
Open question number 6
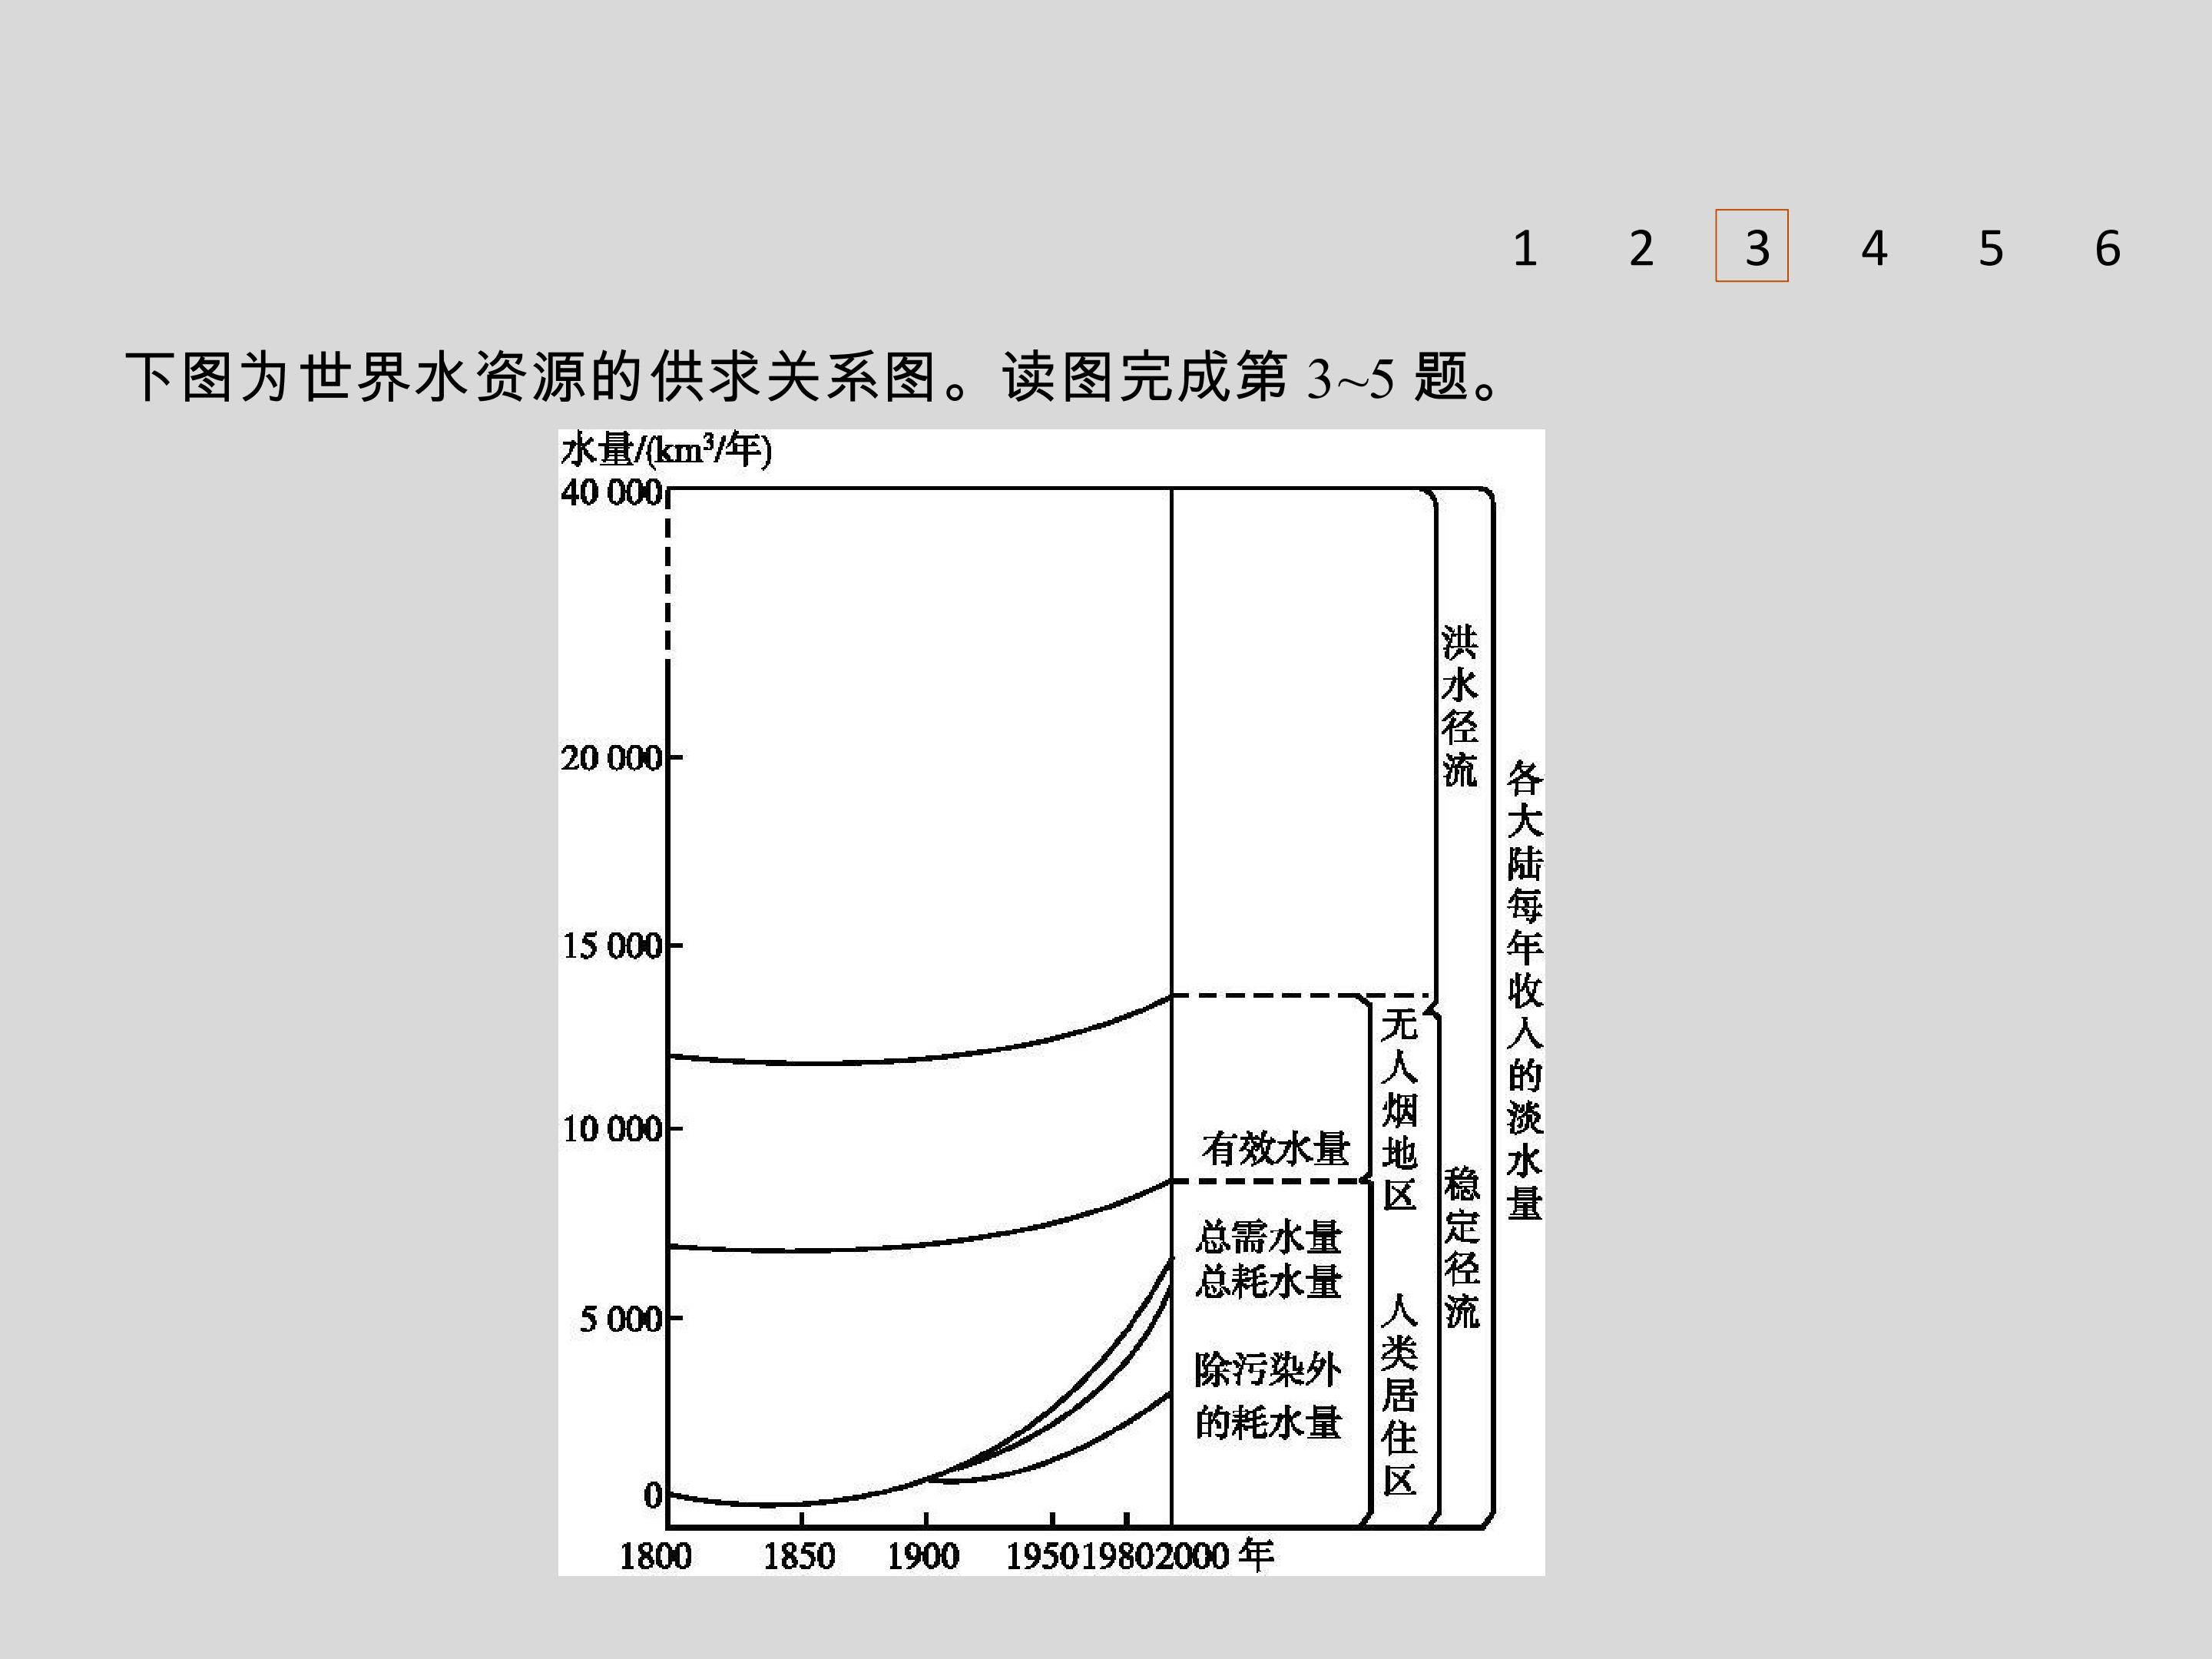pos(2108,248)
